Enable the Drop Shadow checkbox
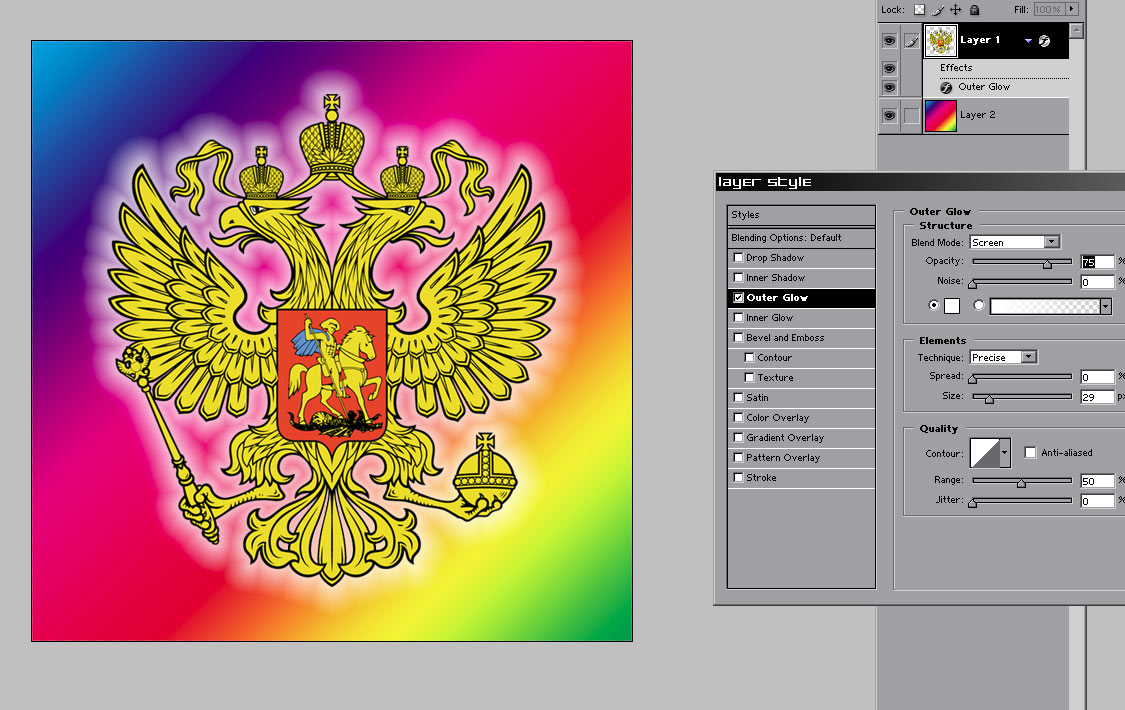The width and height of the screenshot is (1125, 710). 738,257
